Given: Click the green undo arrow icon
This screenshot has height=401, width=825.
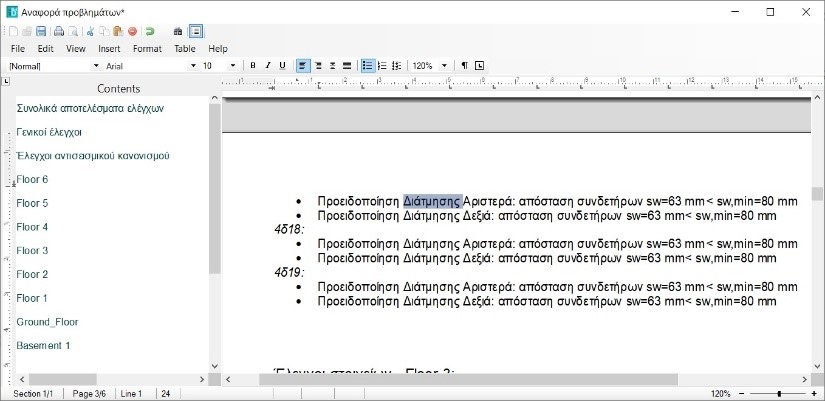Looking at the screenshot, I should pos(150,32).
